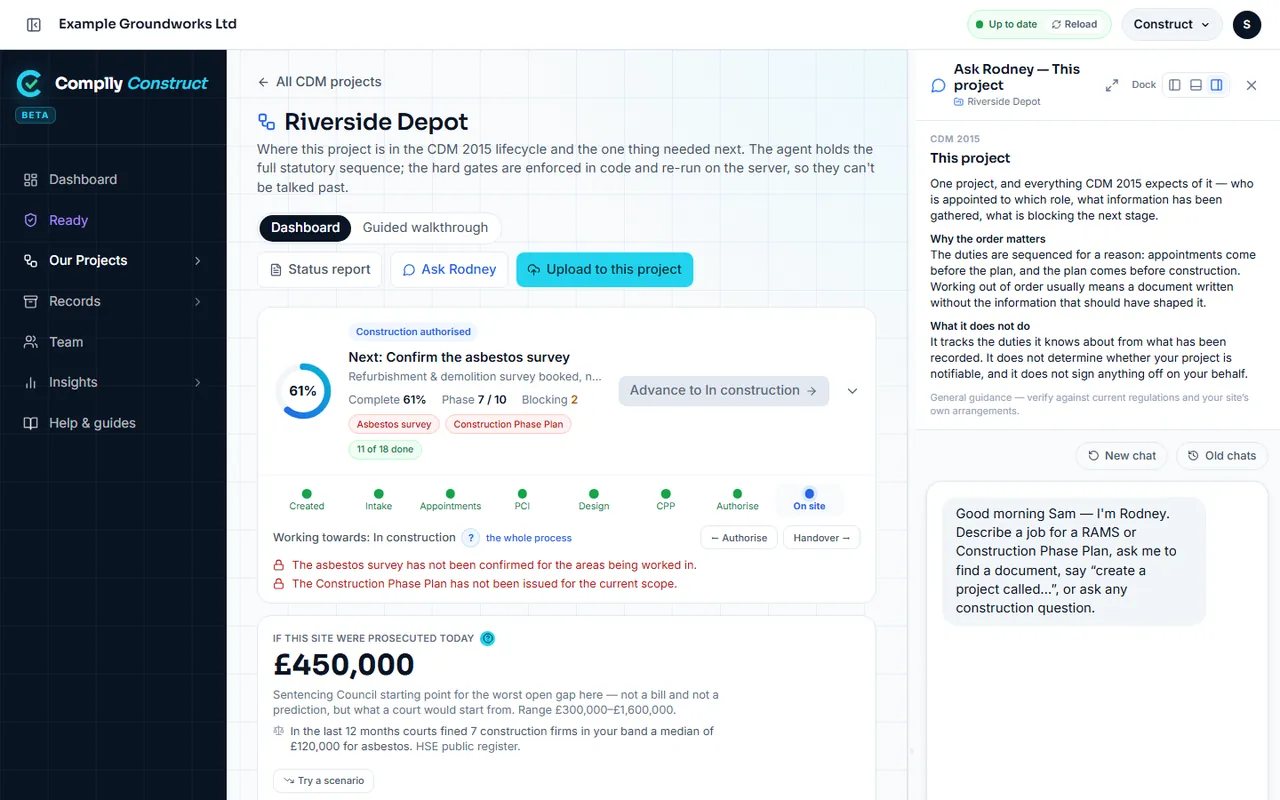
Task: Click the 'Construction Phase Plan' blocking tag
Action: (x=508, y=424)
